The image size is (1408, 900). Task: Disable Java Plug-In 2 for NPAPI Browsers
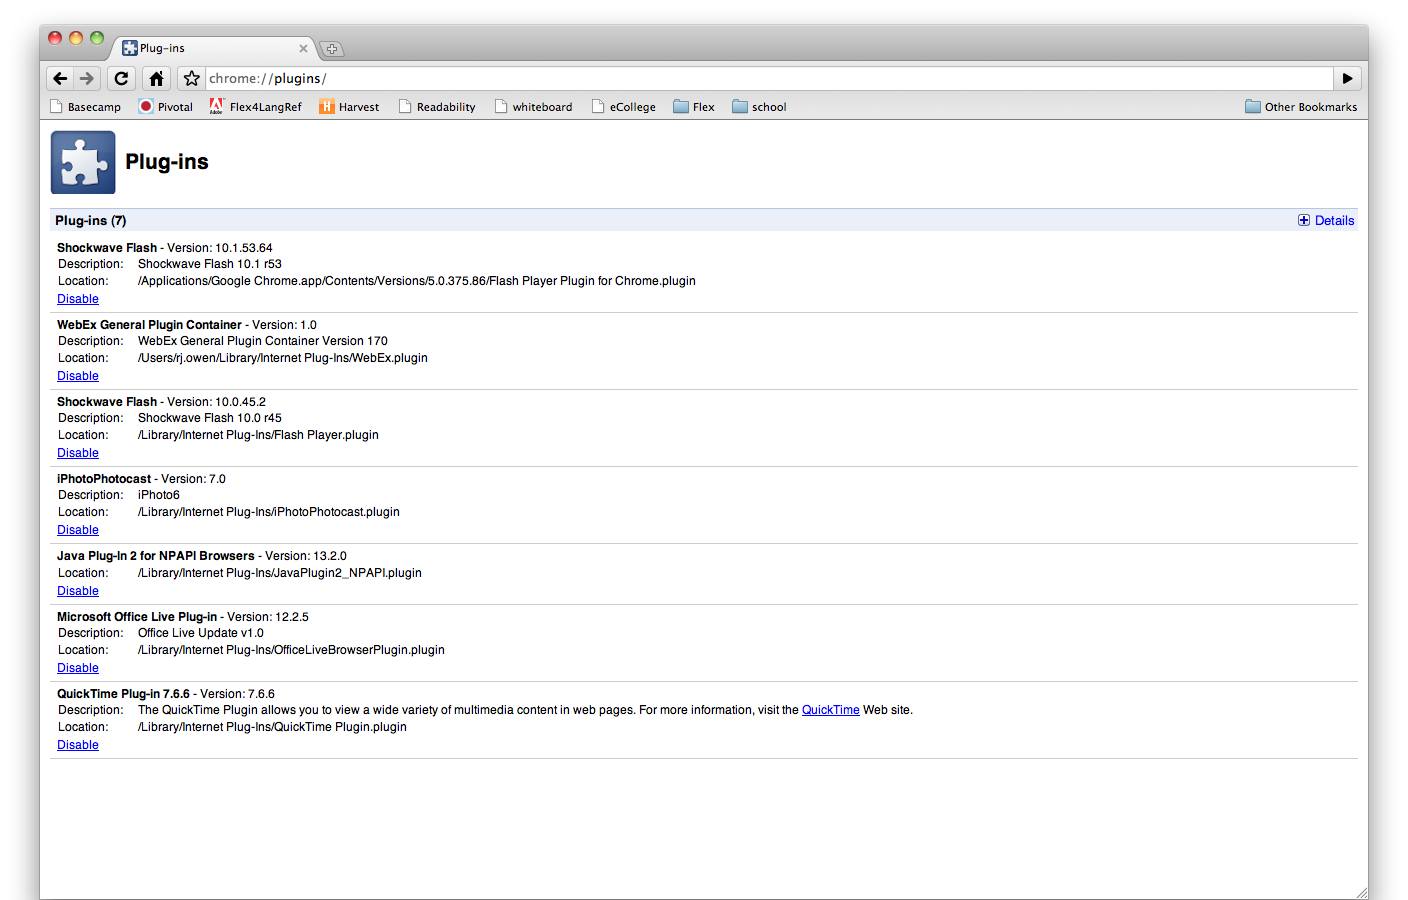(78, 591)
